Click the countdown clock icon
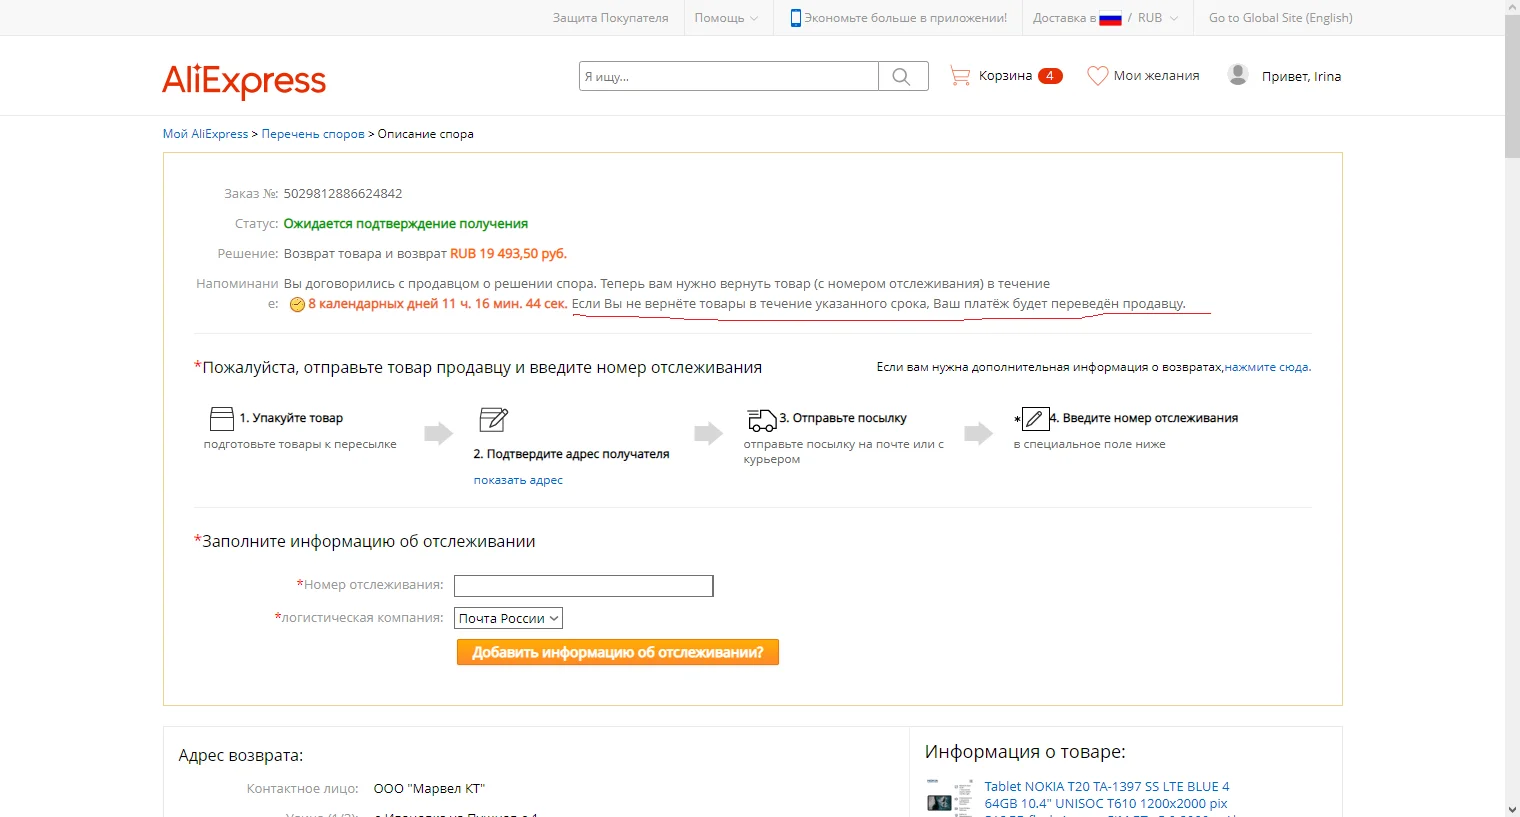Viewport: 1520px width, 817px height. tap(297, 305)
